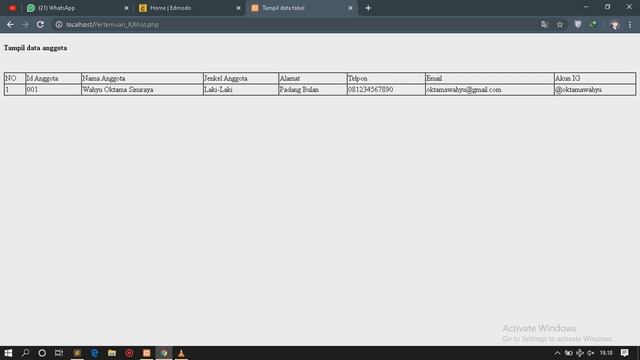Go back to the previous page
This screenshot has height=360, width=640.
click(10, 24)
